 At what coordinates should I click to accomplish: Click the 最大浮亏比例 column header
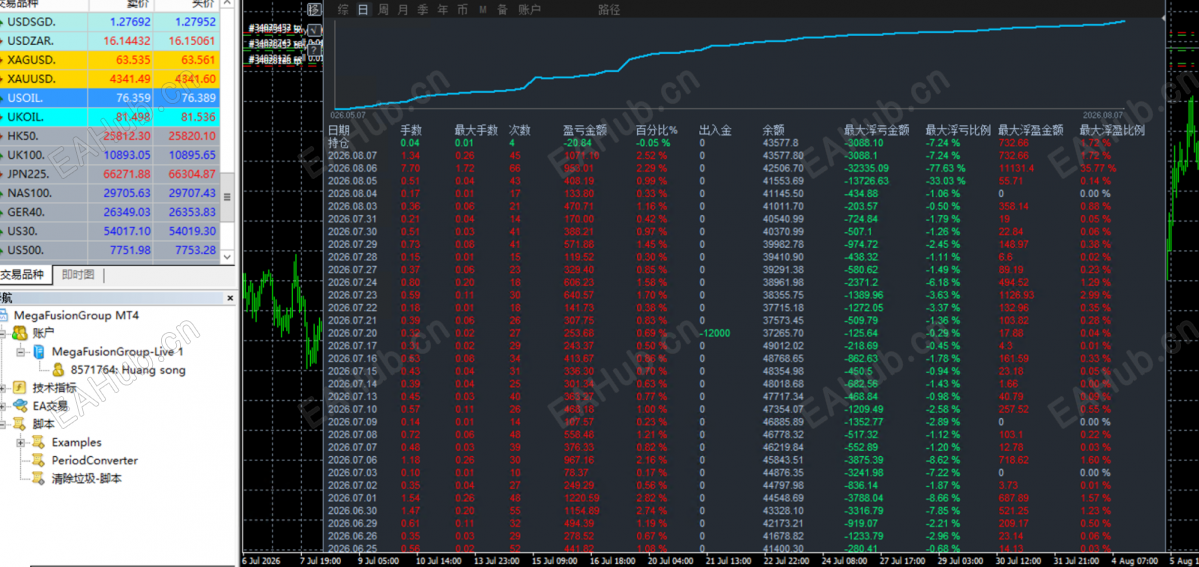958,130
